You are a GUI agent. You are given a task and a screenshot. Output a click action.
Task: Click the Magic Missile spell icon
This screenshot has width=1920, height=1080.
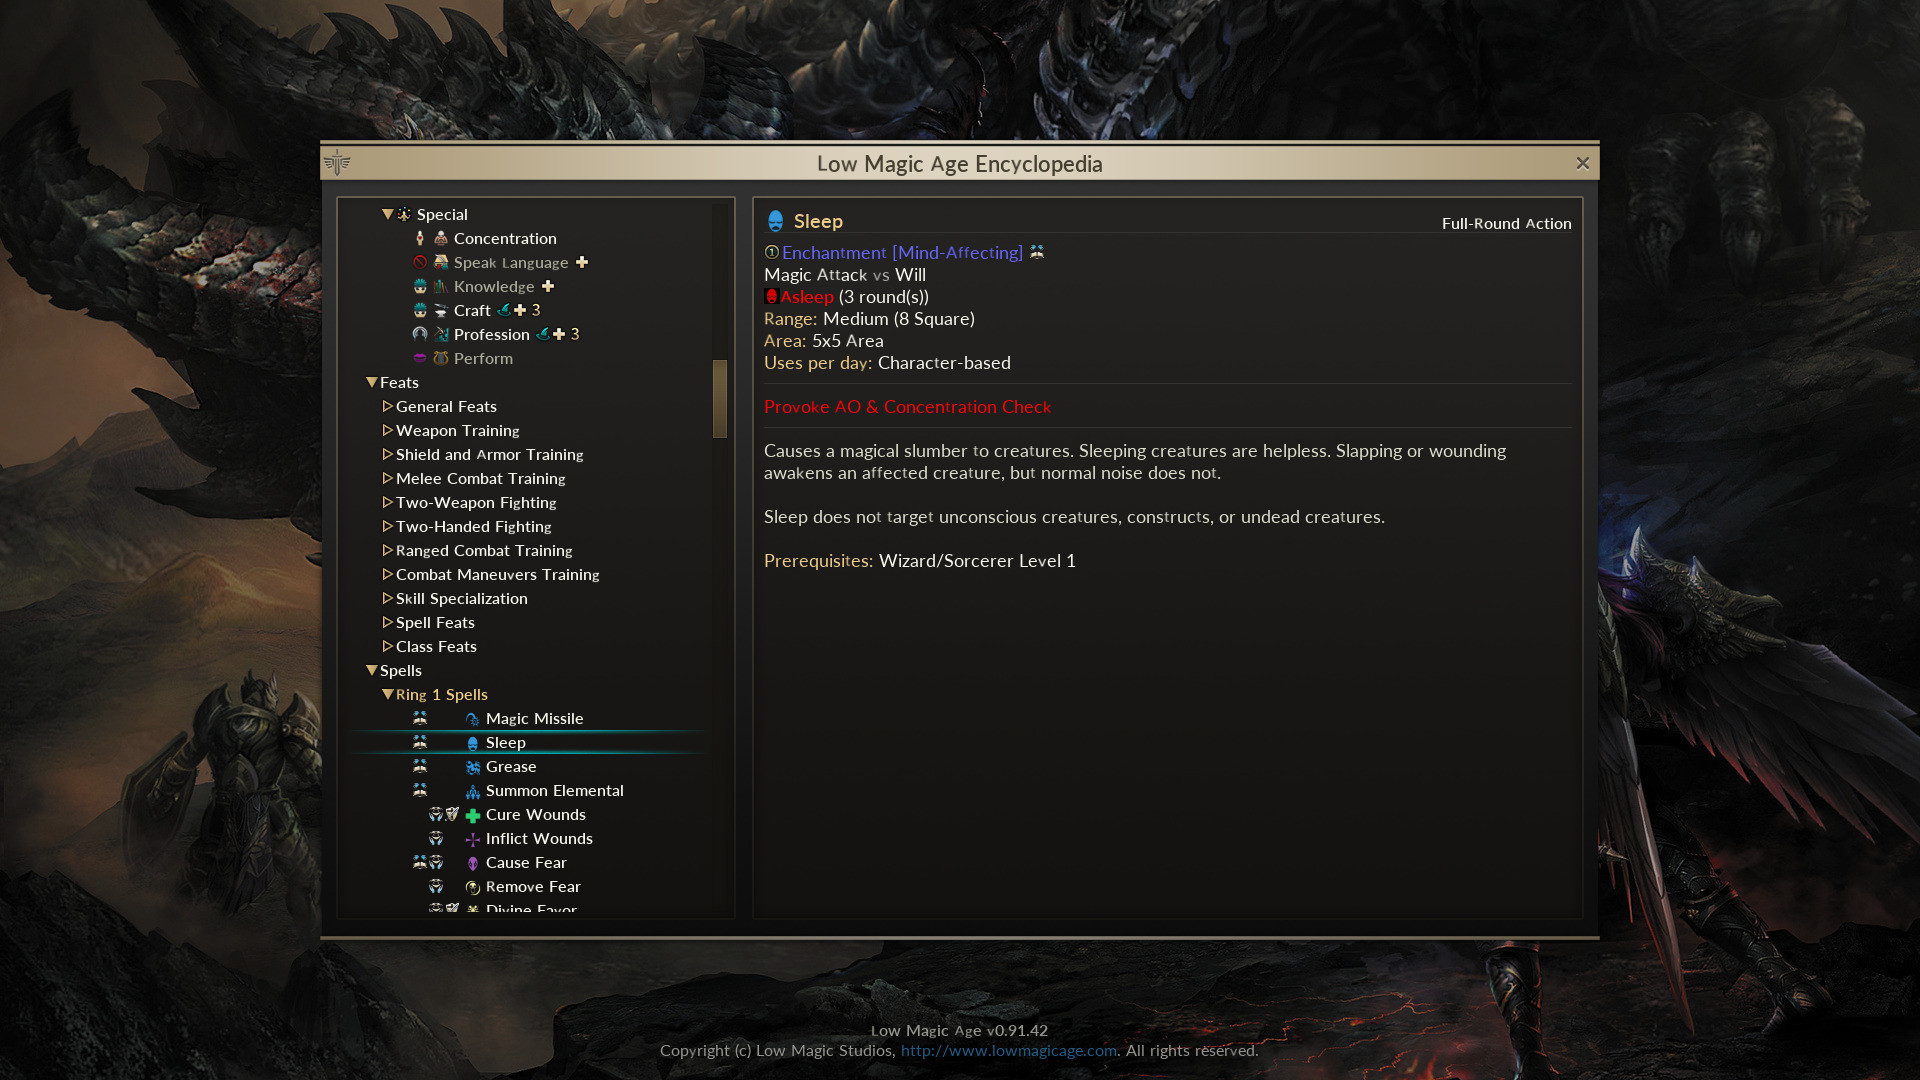(x=473, y=719)
